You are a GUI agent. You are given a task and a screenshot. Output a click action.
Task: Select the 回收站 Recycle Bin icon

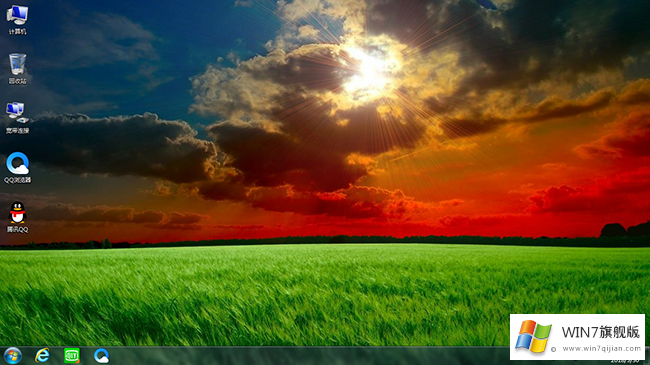click(17, 64)
